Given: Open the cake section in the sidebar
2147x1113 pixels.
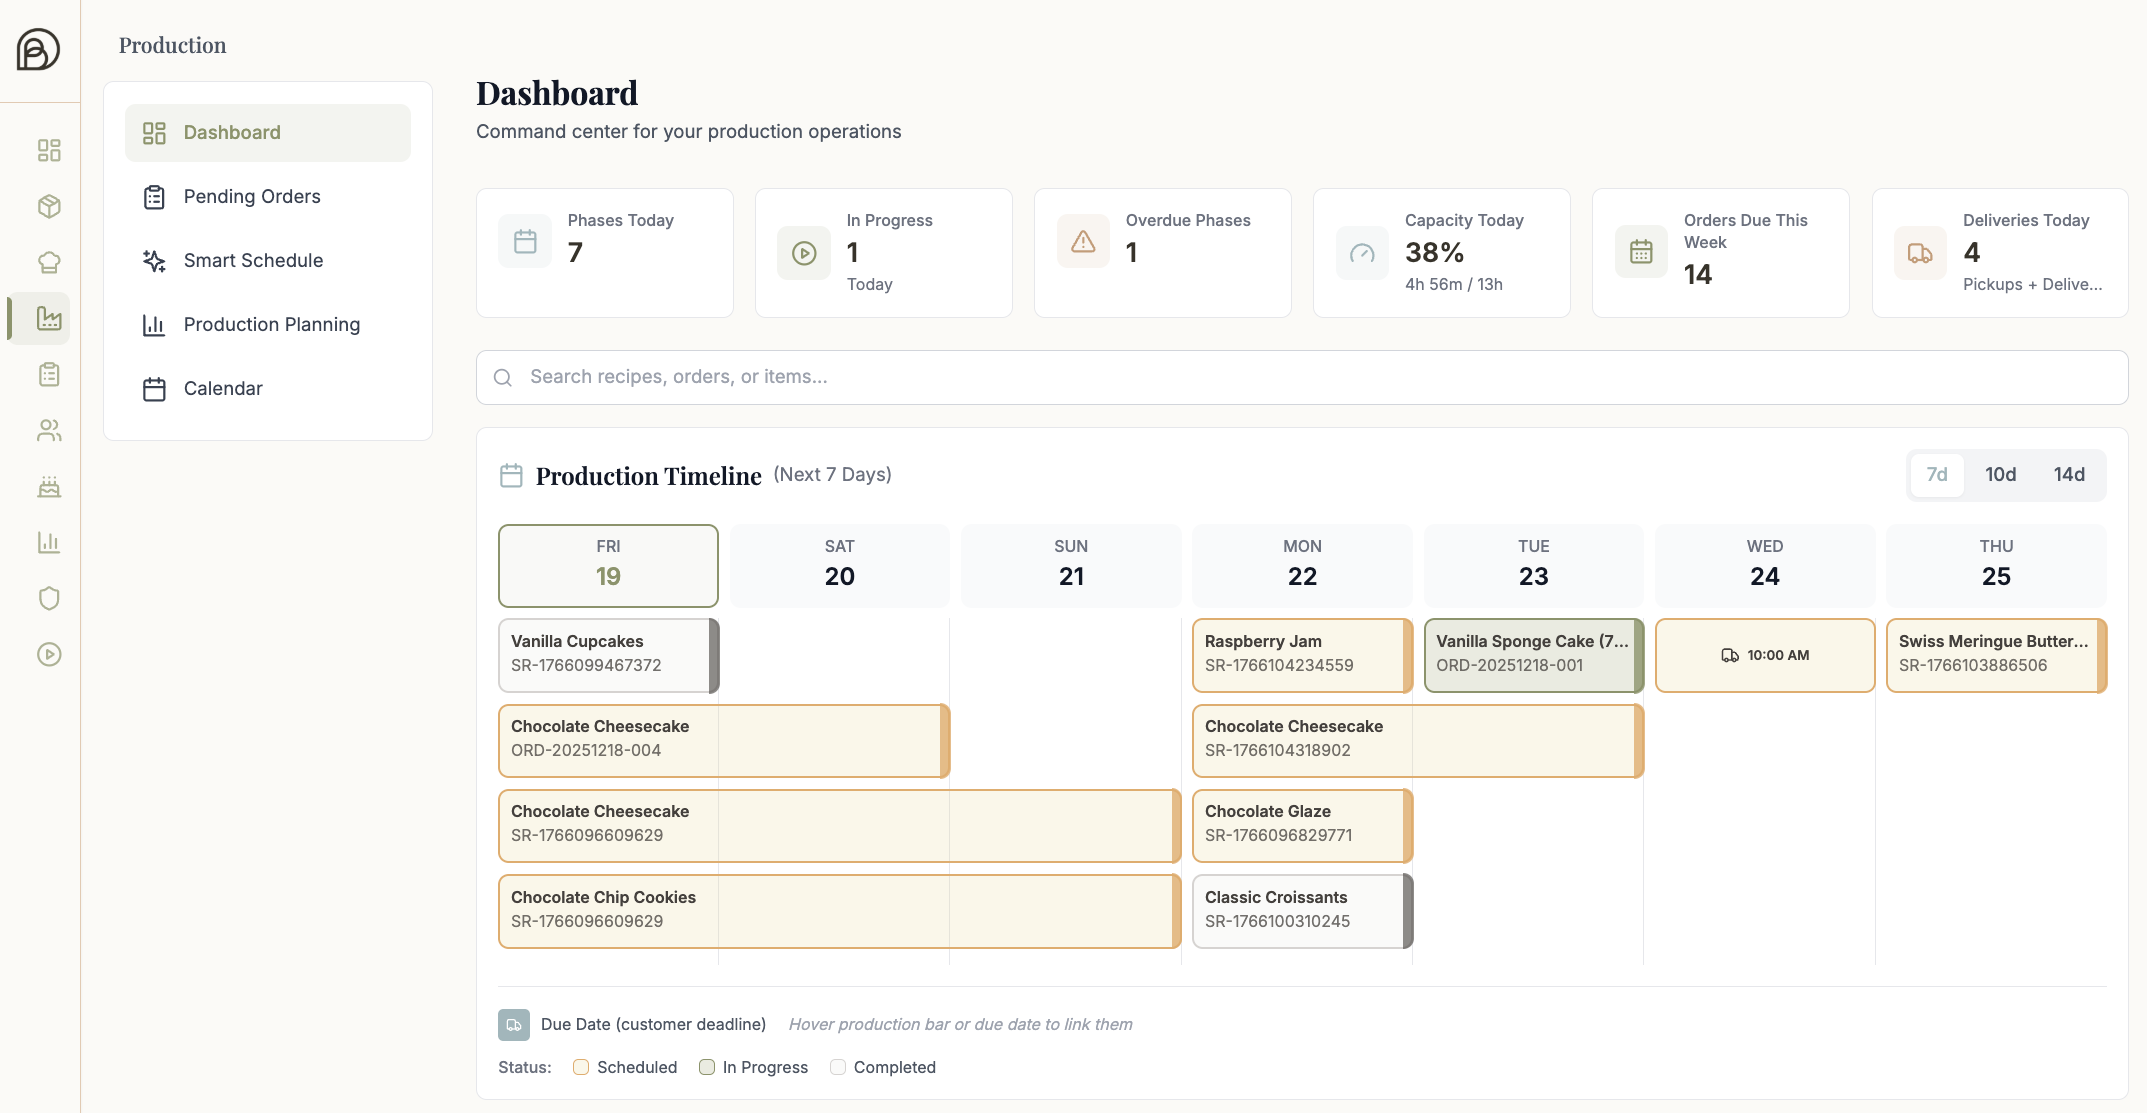Looking at the screenshot, I should pos(48,487).
